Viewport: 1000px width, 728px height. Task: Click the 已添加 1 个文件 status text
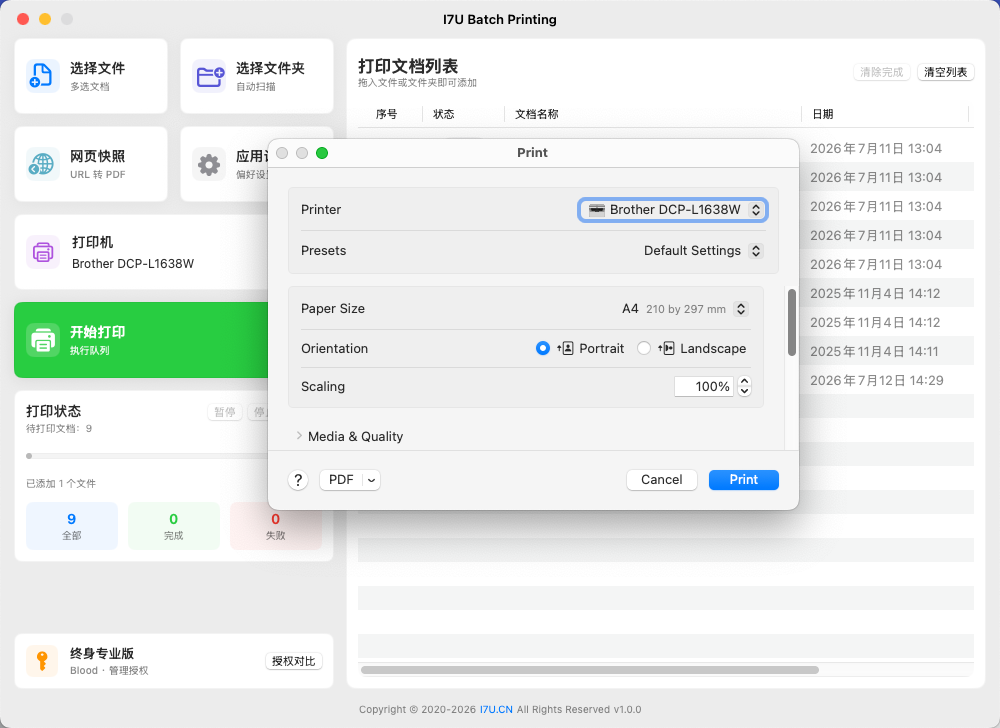[x=61, y=484]
